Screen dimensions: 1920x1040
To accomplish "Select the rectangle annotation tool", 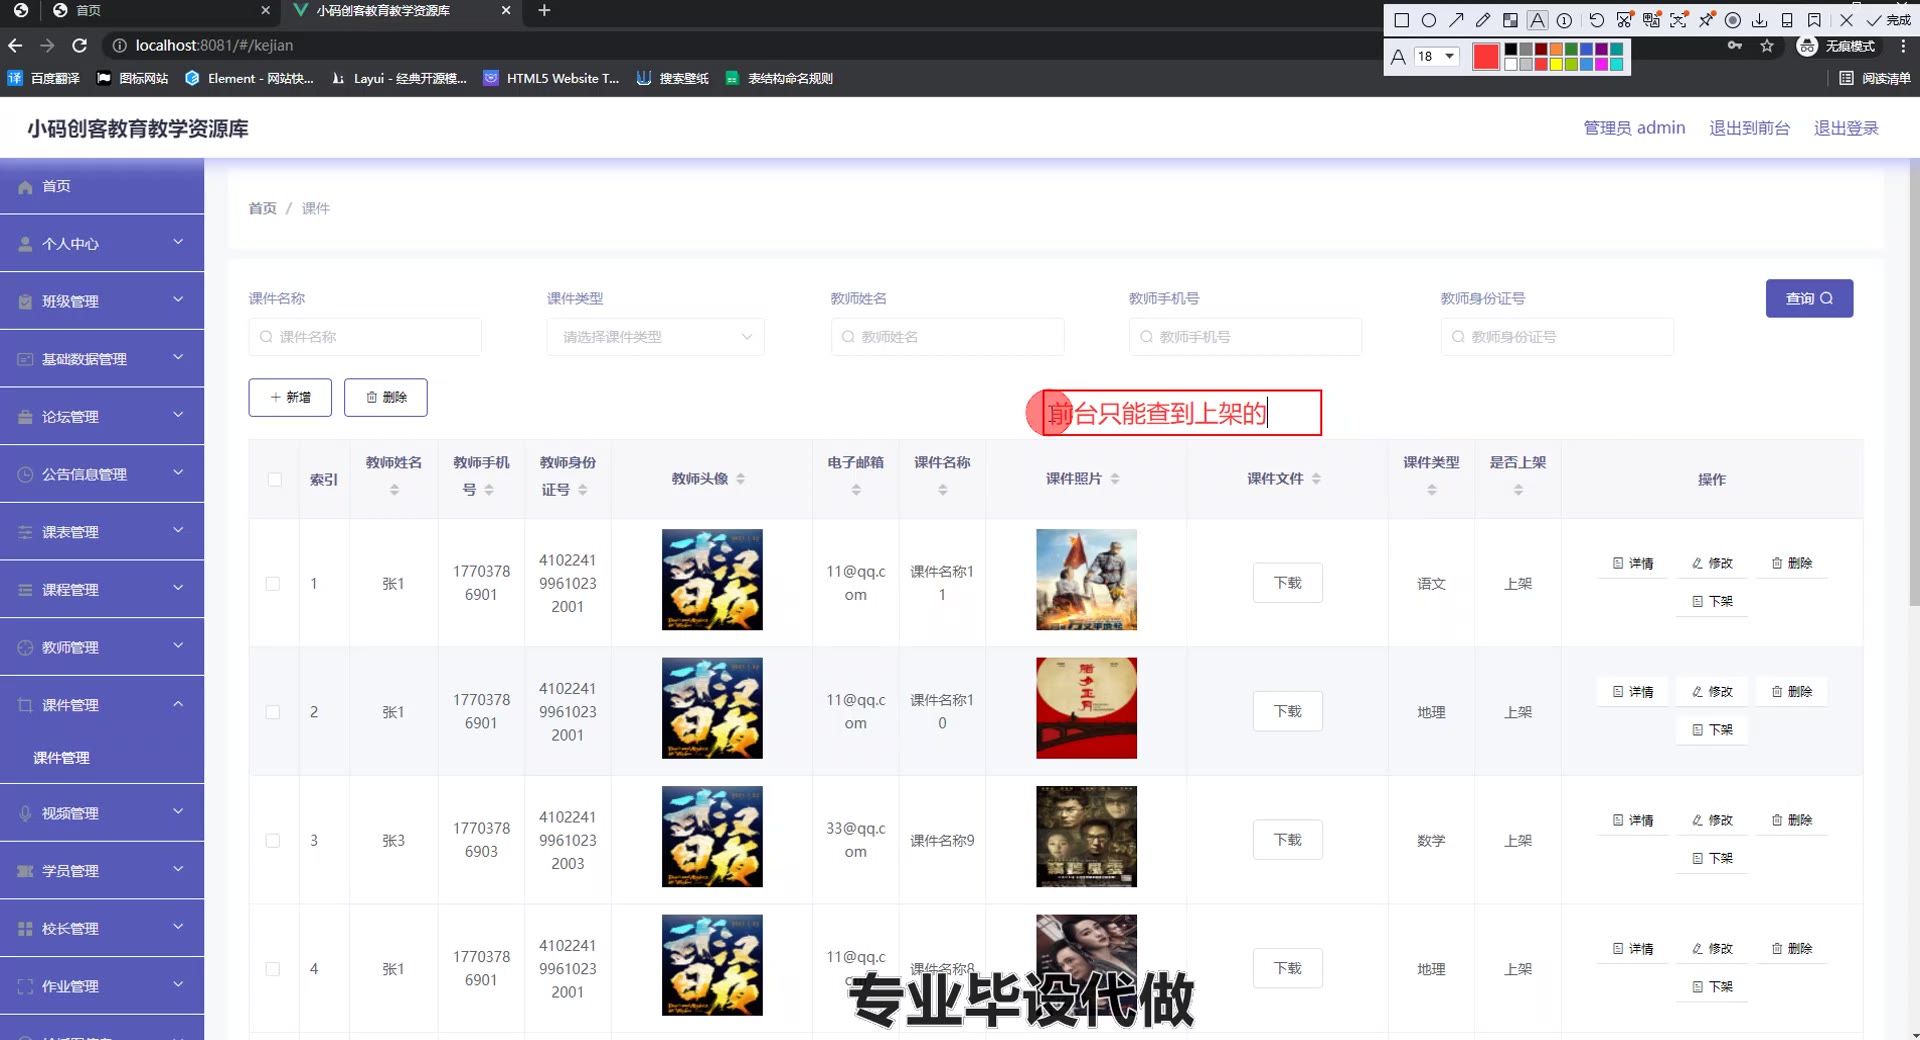I will (x=1401, y=20).
